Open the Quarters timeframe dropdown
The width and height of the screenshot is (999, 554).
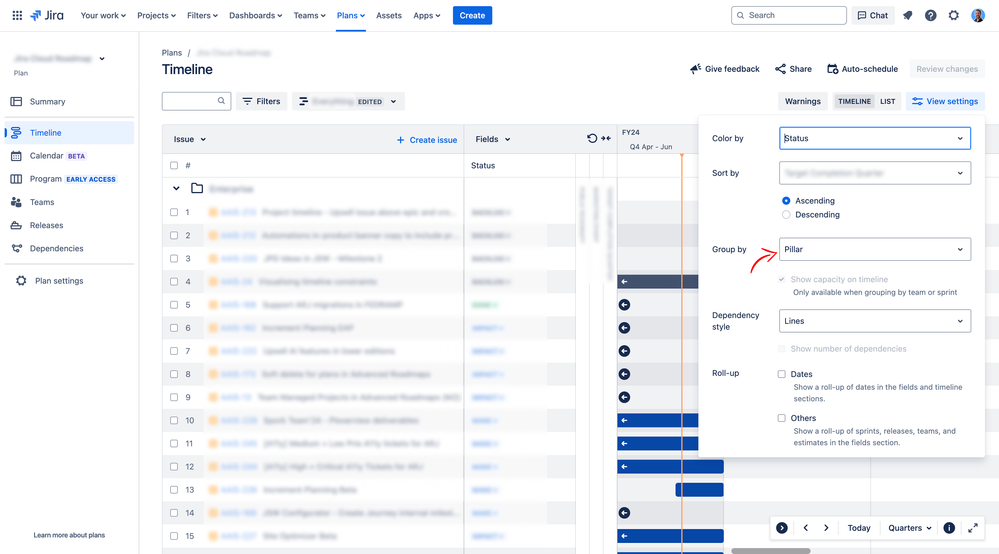coord(910,528)
